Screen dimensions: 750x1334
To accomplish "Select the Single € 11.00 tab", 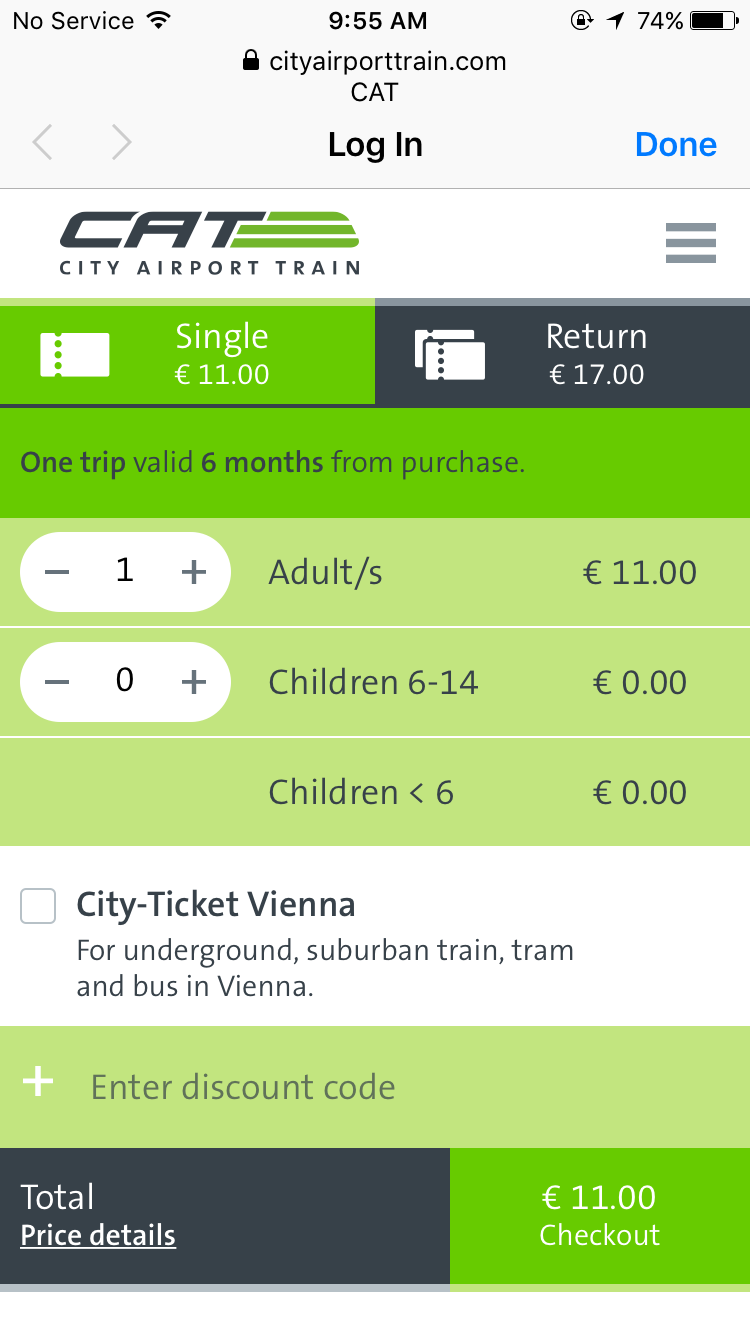I will pos(222,354).
